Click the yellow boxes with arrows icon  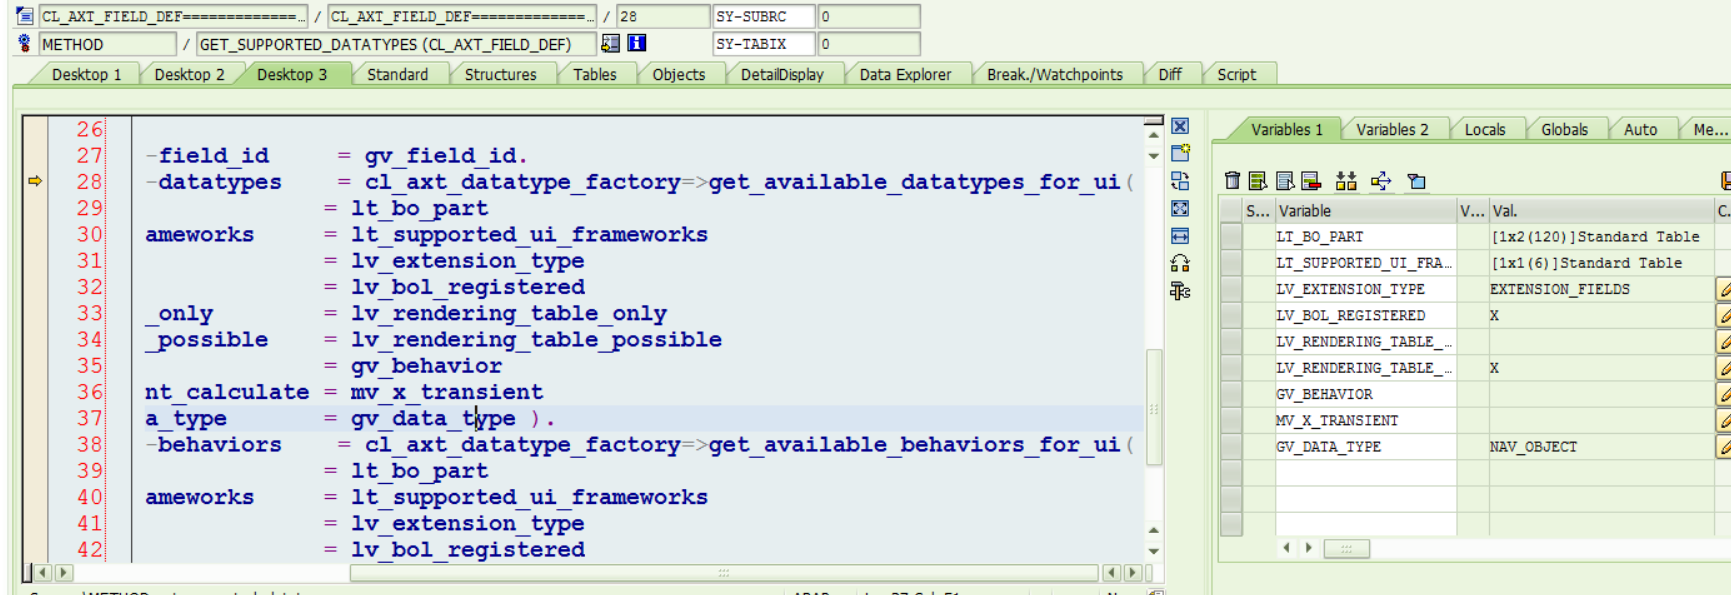(x=1346, y=181)
